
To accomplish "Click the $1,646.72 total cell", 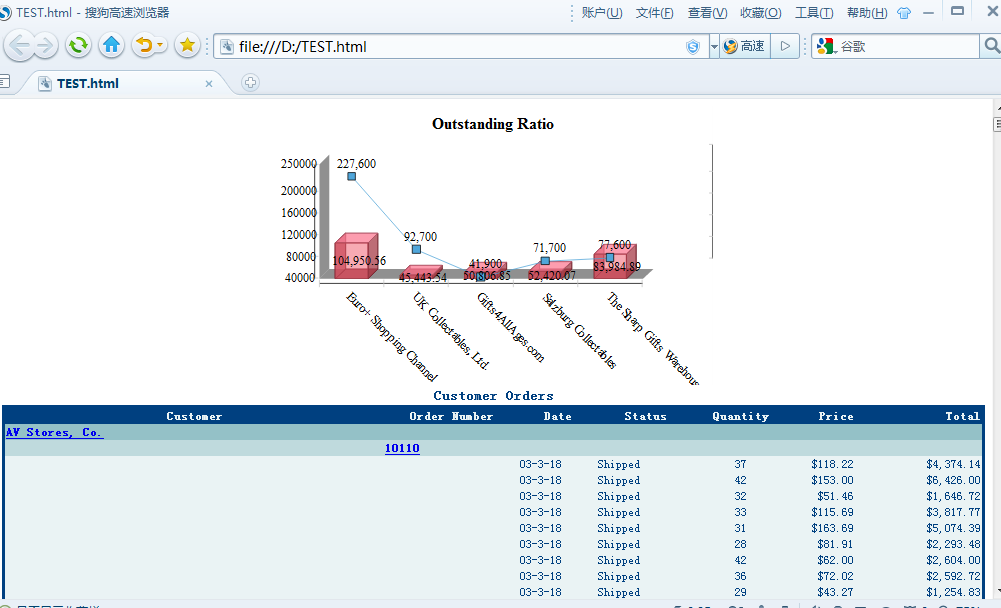I will (953, 496).
